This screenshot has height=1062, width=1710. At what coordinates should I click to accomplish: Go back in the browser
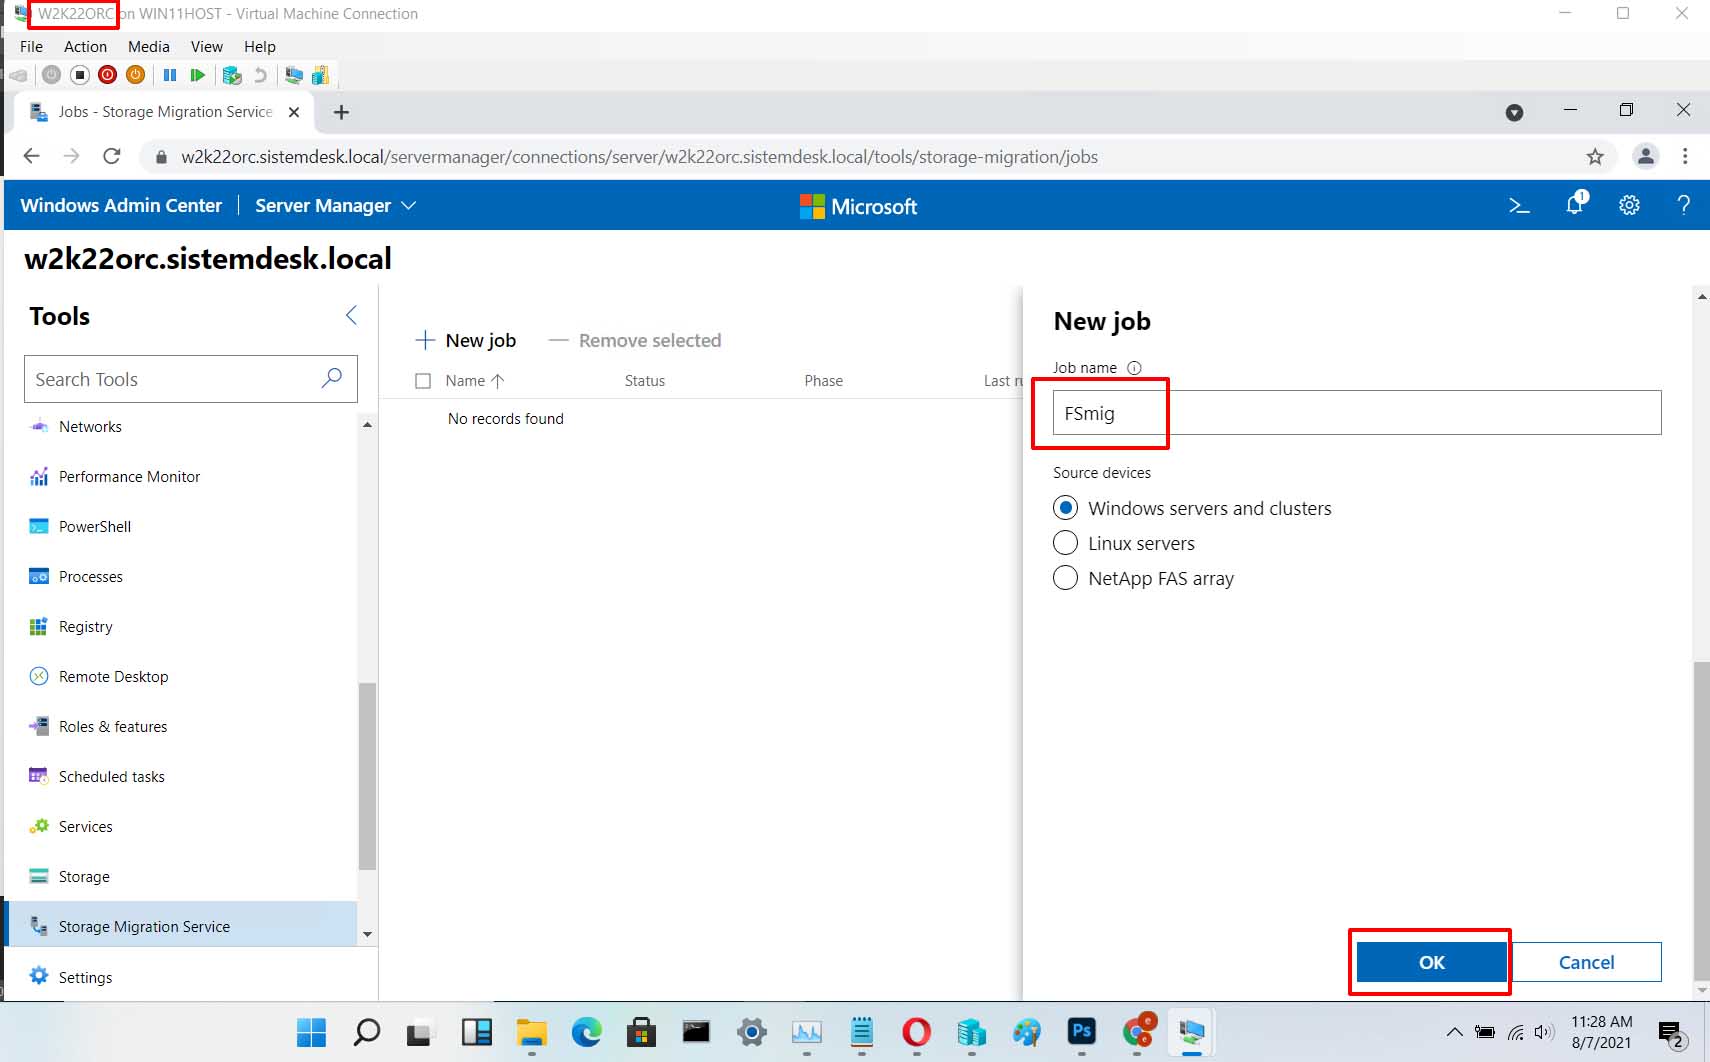(x=32, y=157)
